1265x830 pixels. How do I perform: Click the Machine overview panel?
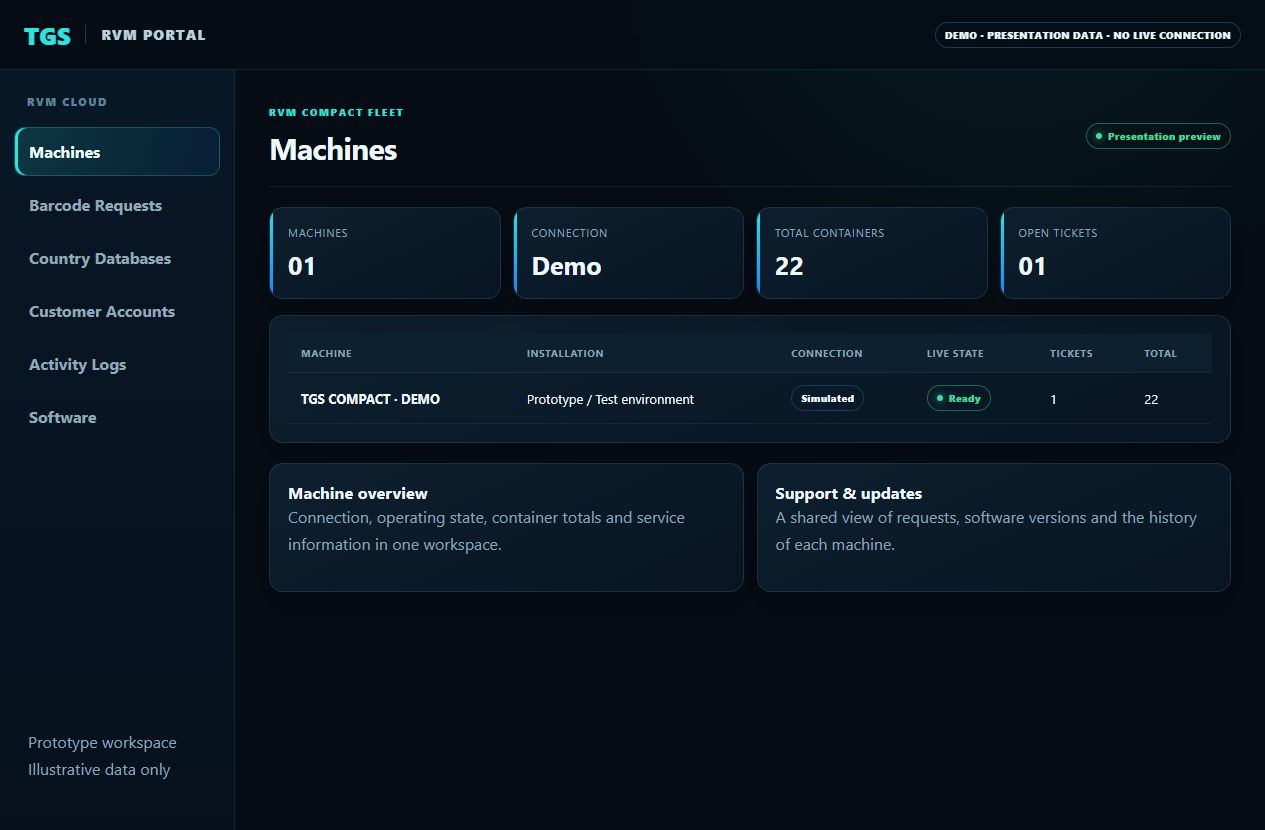point(506,527)
